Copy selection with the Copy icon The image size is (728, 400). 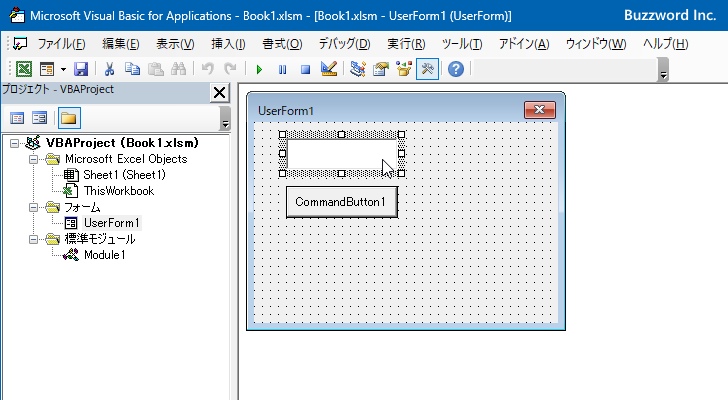132,69
